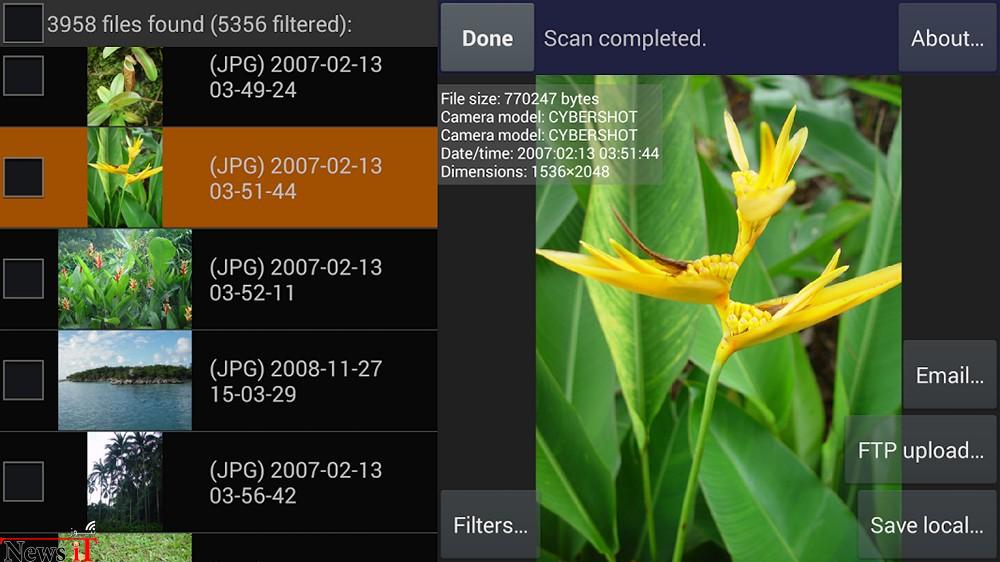Tick the select-all checkbox beside '3958 files found'
The image size is (1000, 562).
(23, 23)
